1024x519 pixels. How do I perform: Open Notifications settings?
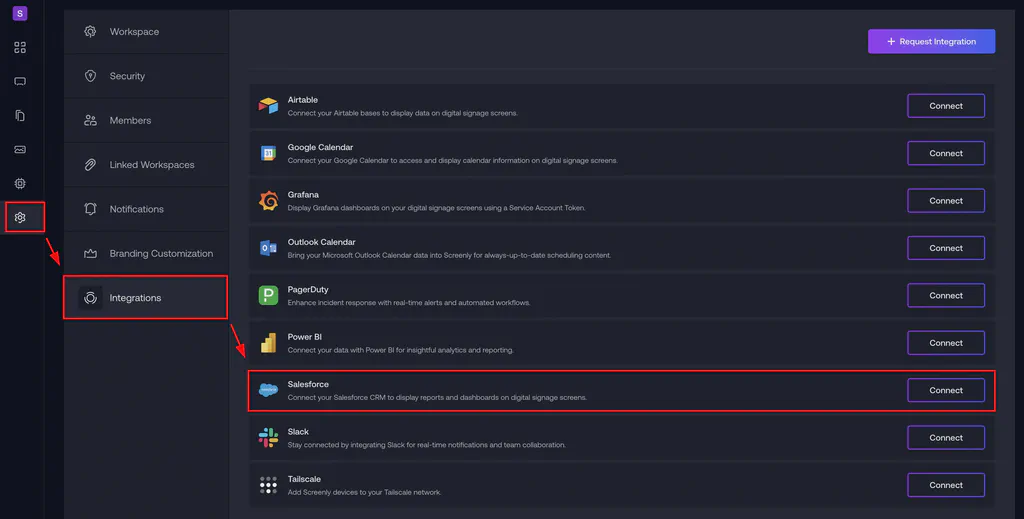(146, 209)
